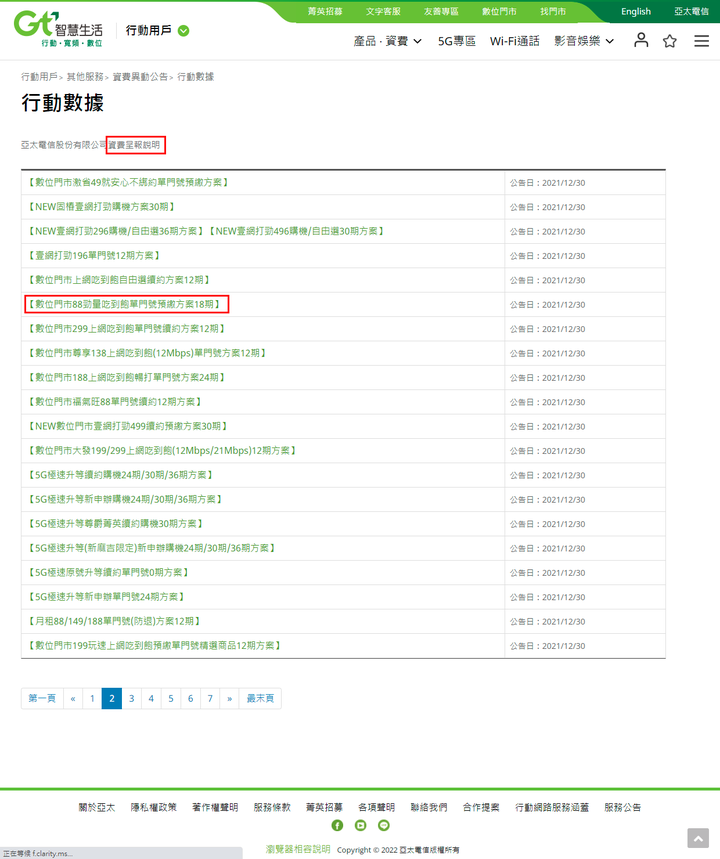Image resolution: width=720 pixels, height=859 pixels.
Task: Click the star favorites icon
Action: pyautogui.click(x=670, y=41)
